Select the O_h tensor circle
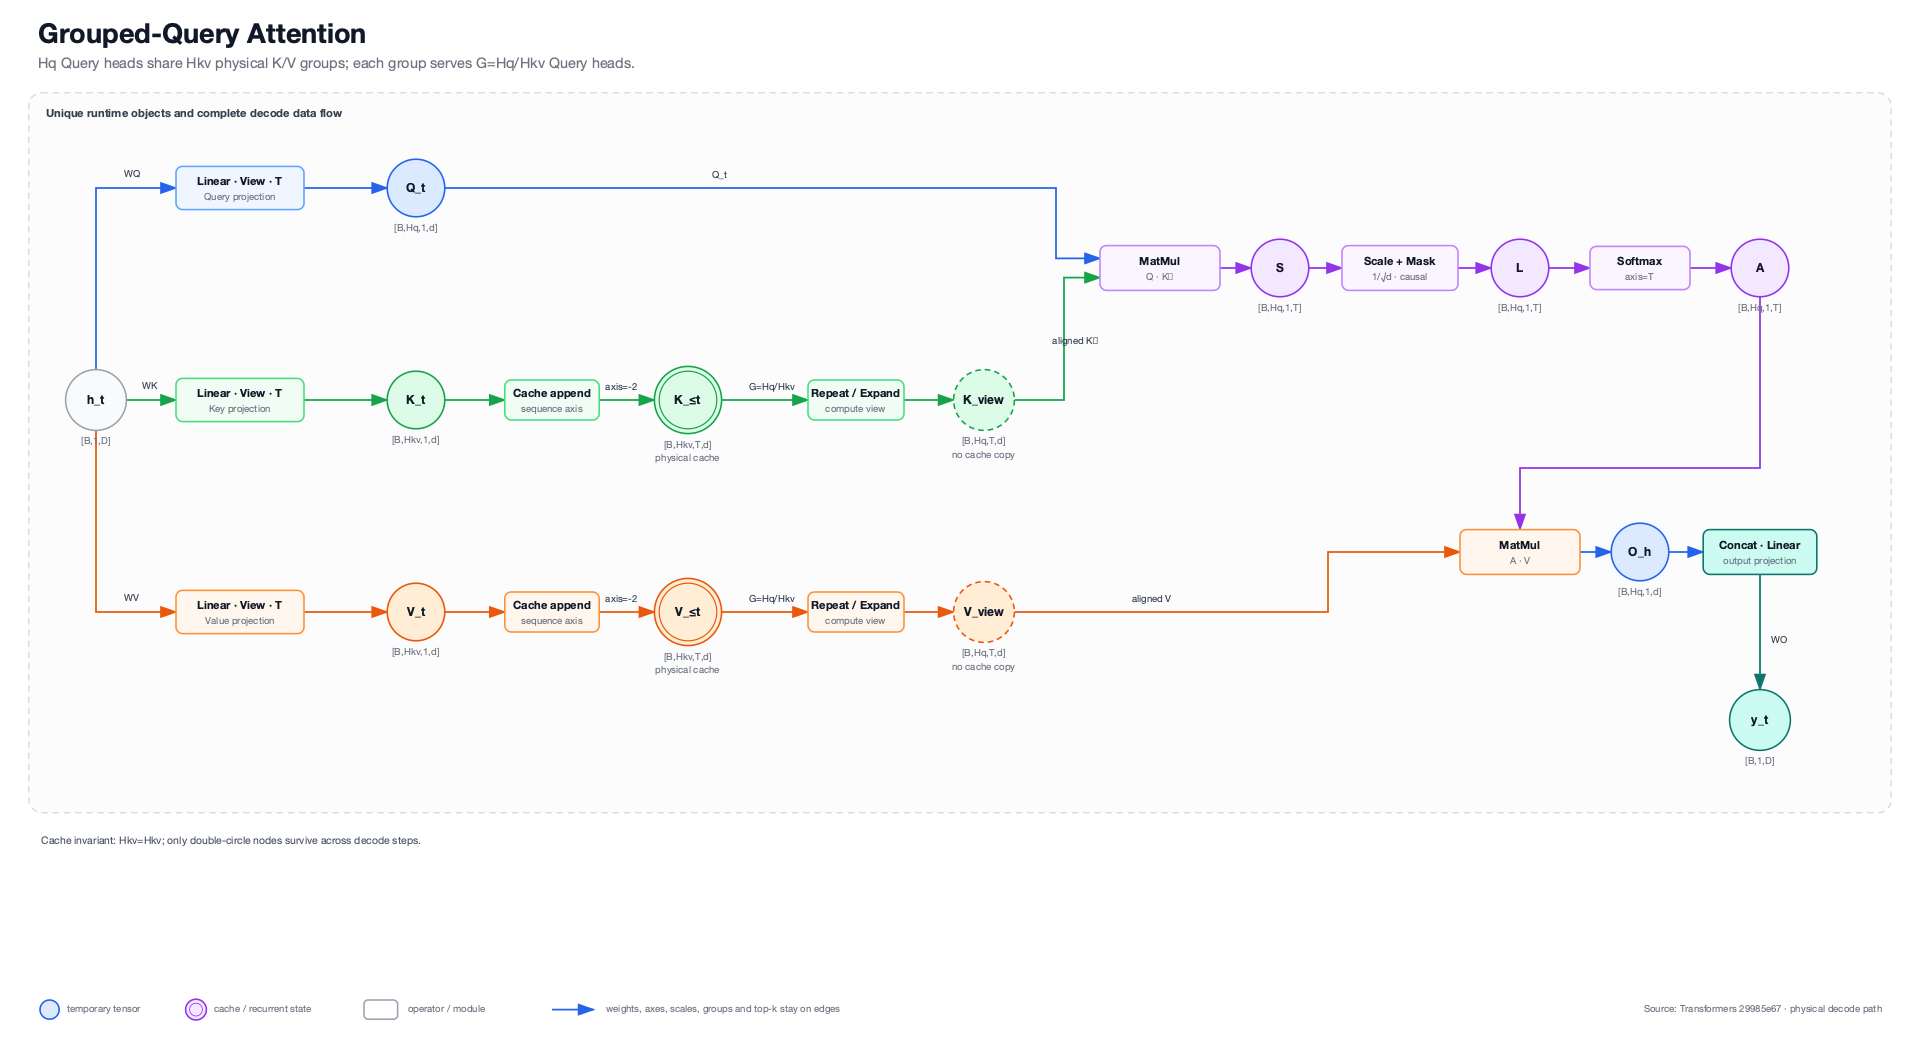1920x1040 pixels. pos(1640,552)
